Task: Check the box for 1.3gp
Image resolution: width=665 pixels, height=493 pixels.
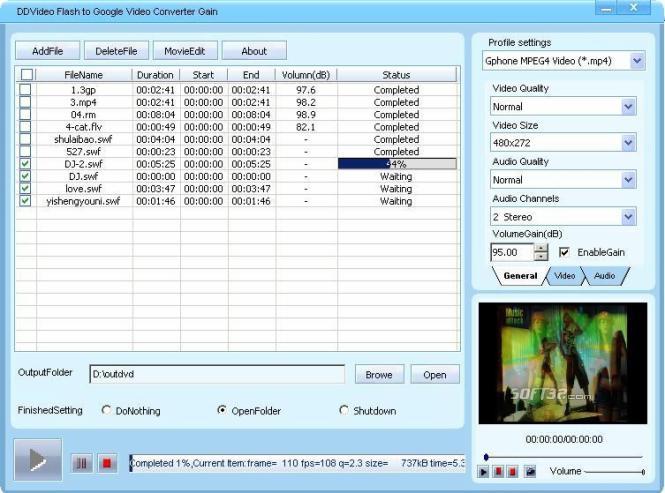Action: click(x=25, y=90)
